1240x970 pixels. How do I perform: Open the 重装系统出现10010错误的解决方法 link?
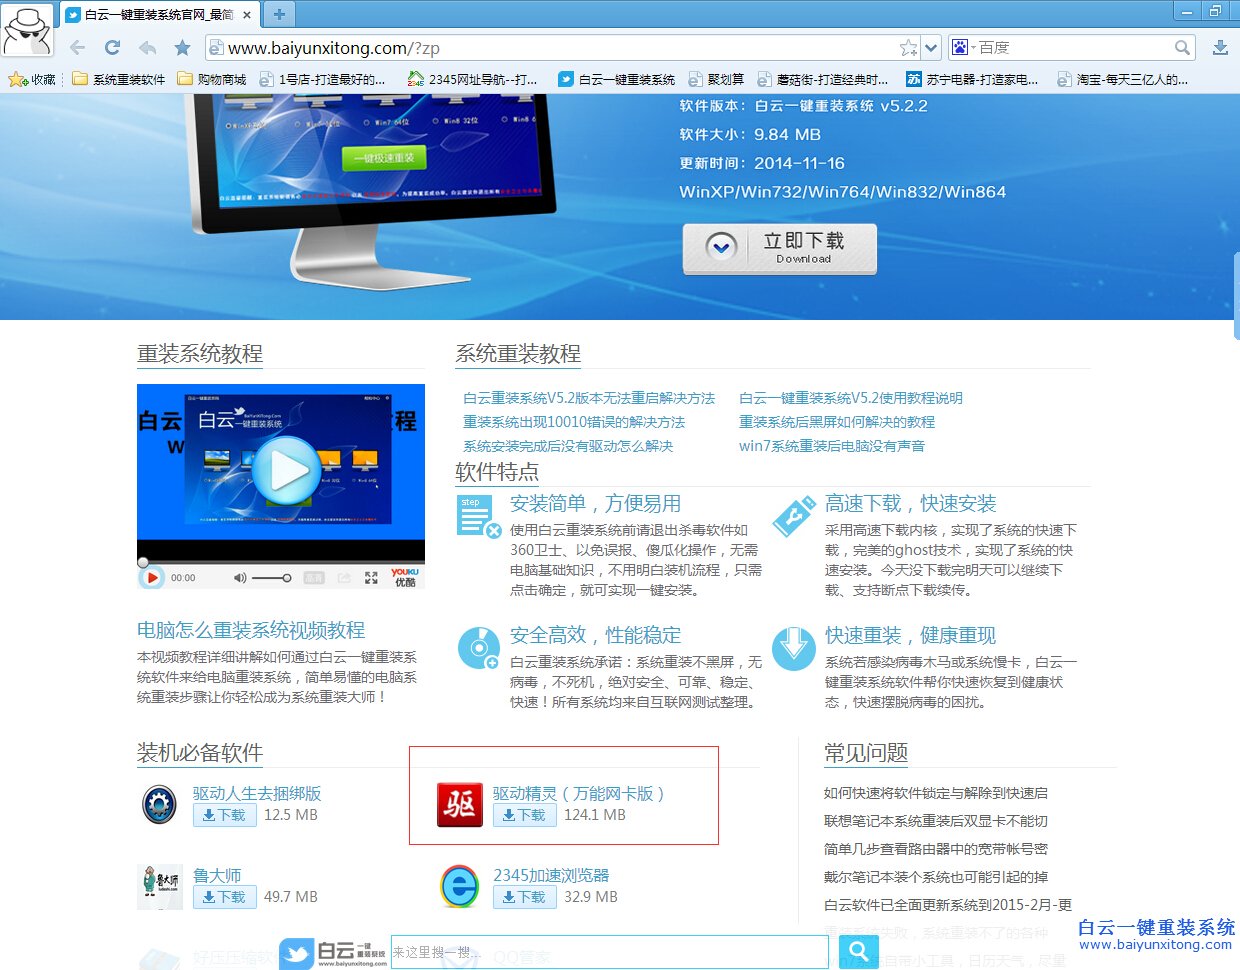click(576, 423)
